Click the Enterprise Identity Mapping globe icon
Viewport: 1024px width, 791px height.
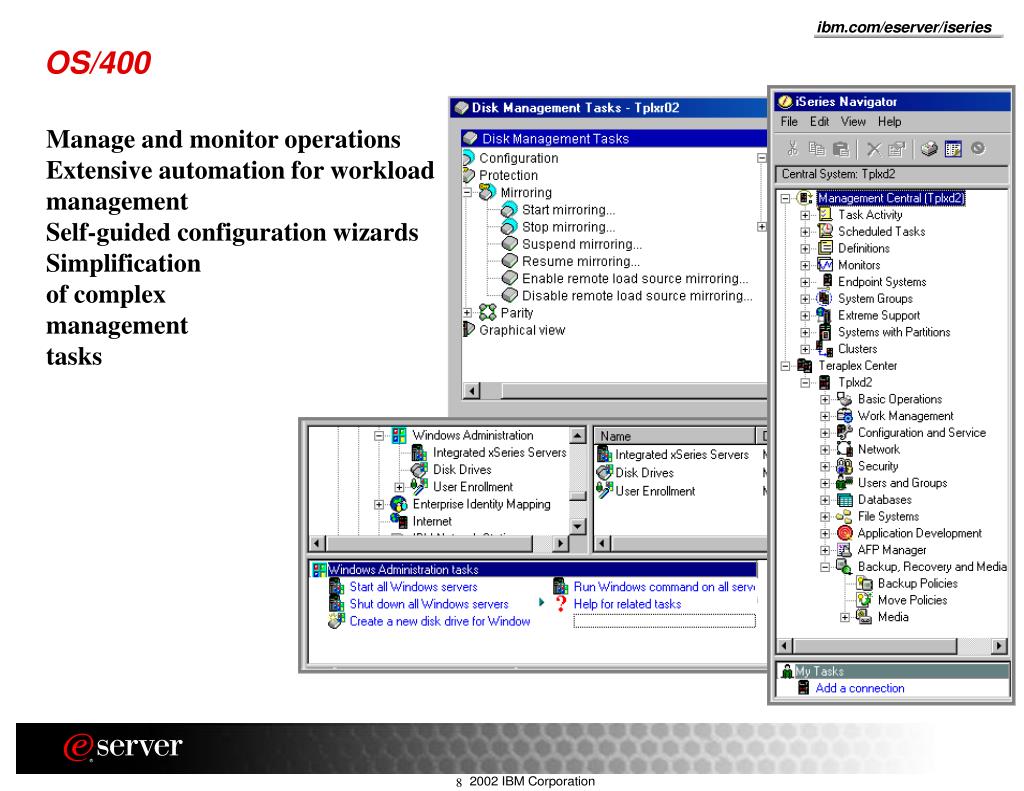coord(398,504)
